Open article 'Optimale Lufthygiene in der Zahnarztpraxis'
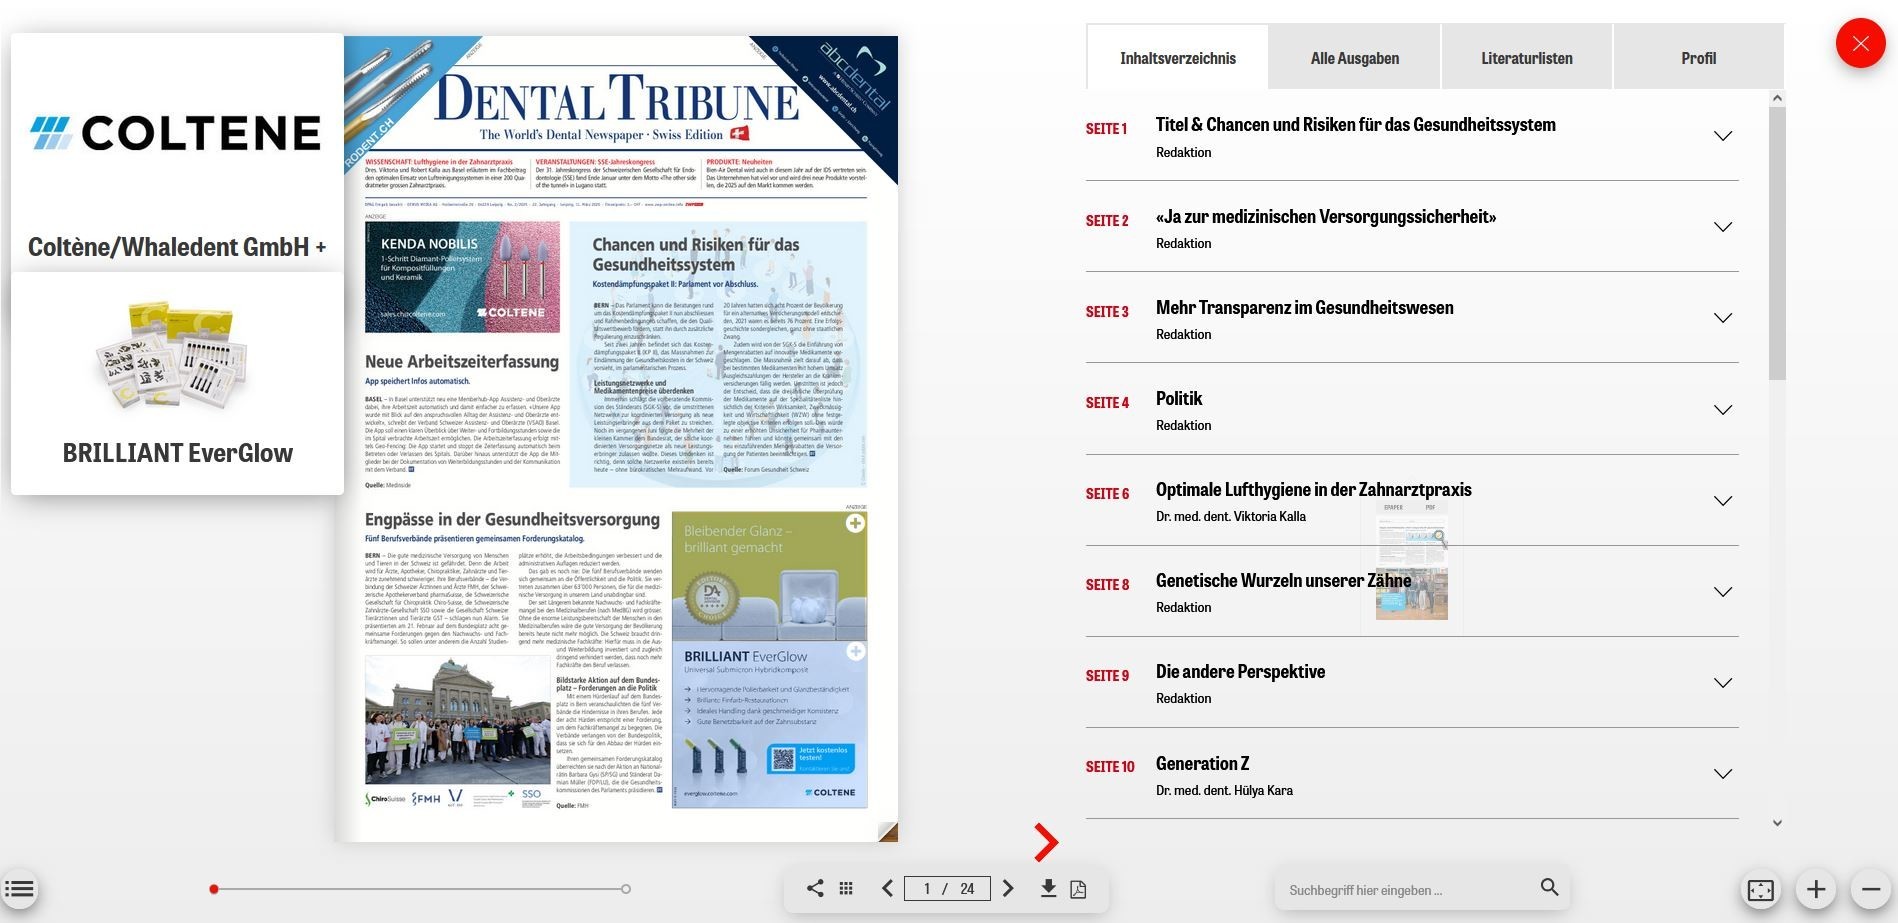The image size is (1898, 923). (1313, 490)
